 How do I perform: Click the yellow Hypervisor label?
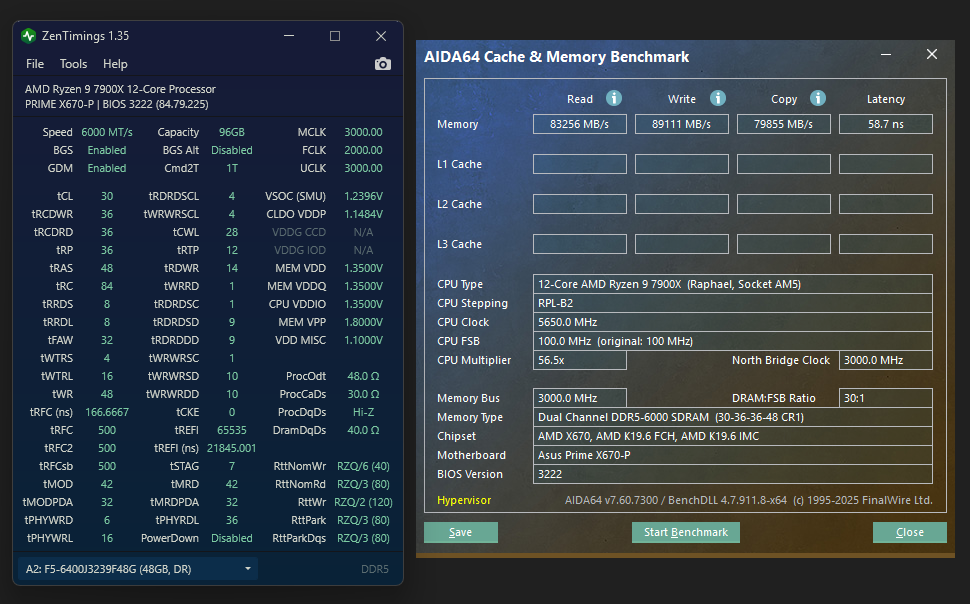click(464, 500)
